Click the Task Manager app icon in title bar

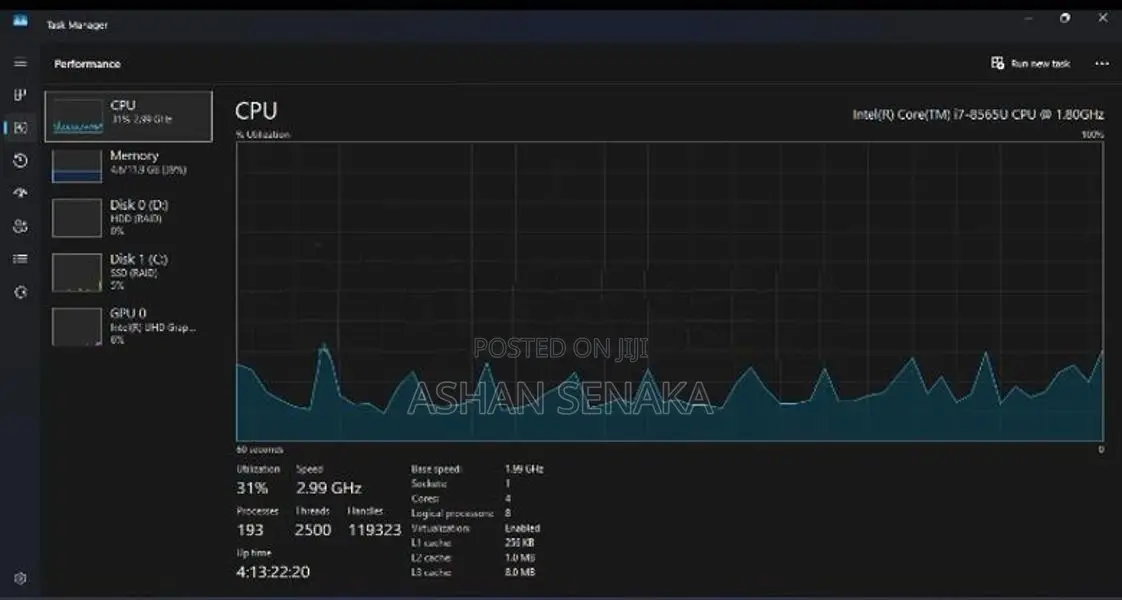(20, 21)
